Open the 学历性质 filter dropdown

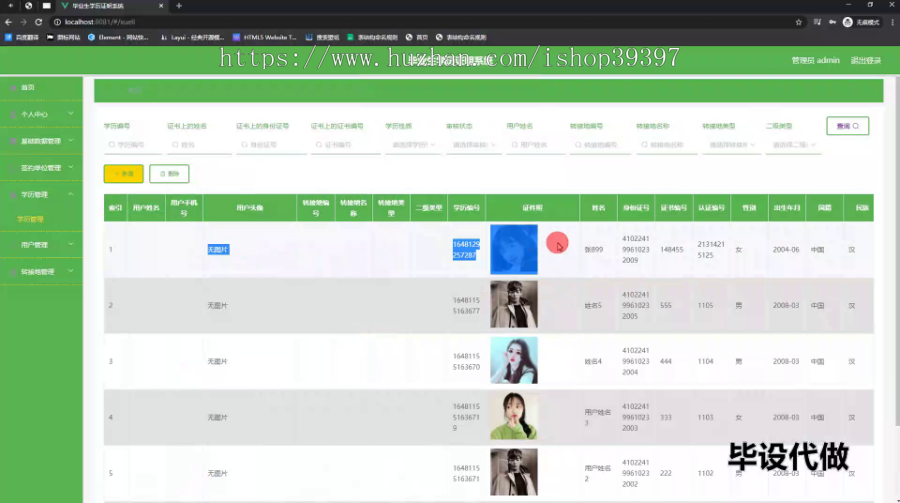click(x=413, y=145)
